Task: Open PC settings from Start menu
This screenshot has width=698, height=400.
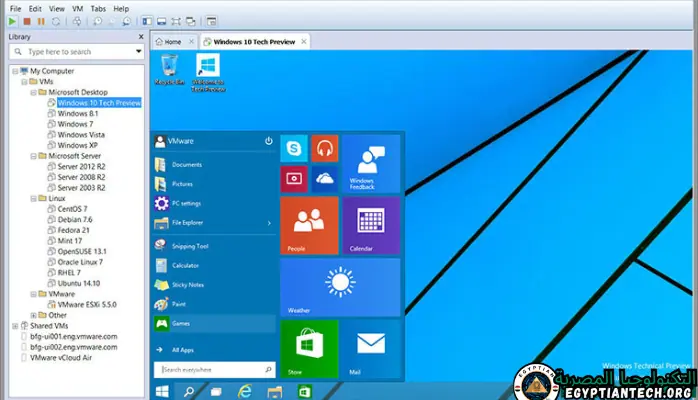Action: tap(188, 202)
